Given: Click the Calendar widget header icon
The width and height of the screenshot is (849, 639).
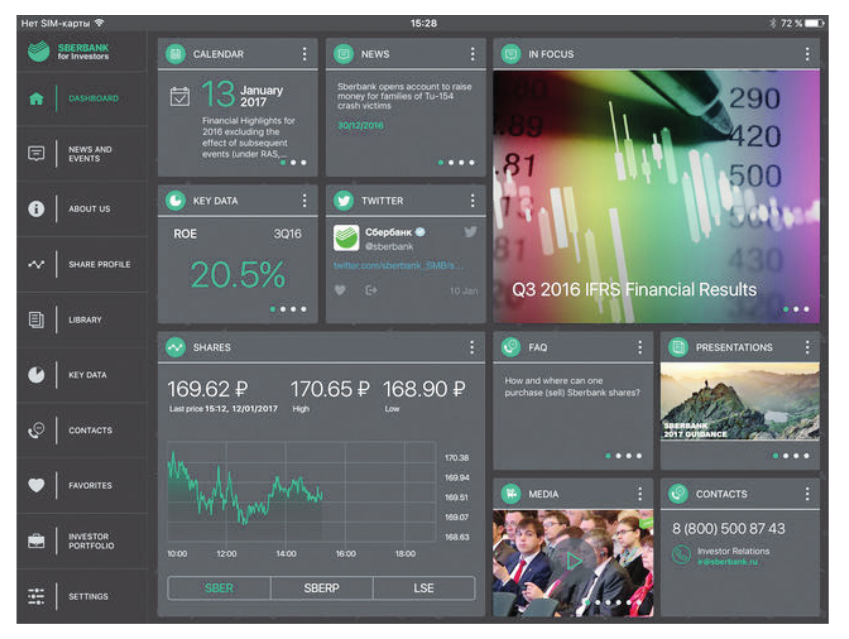Looking at the screenshot, I should pos(175,54).
